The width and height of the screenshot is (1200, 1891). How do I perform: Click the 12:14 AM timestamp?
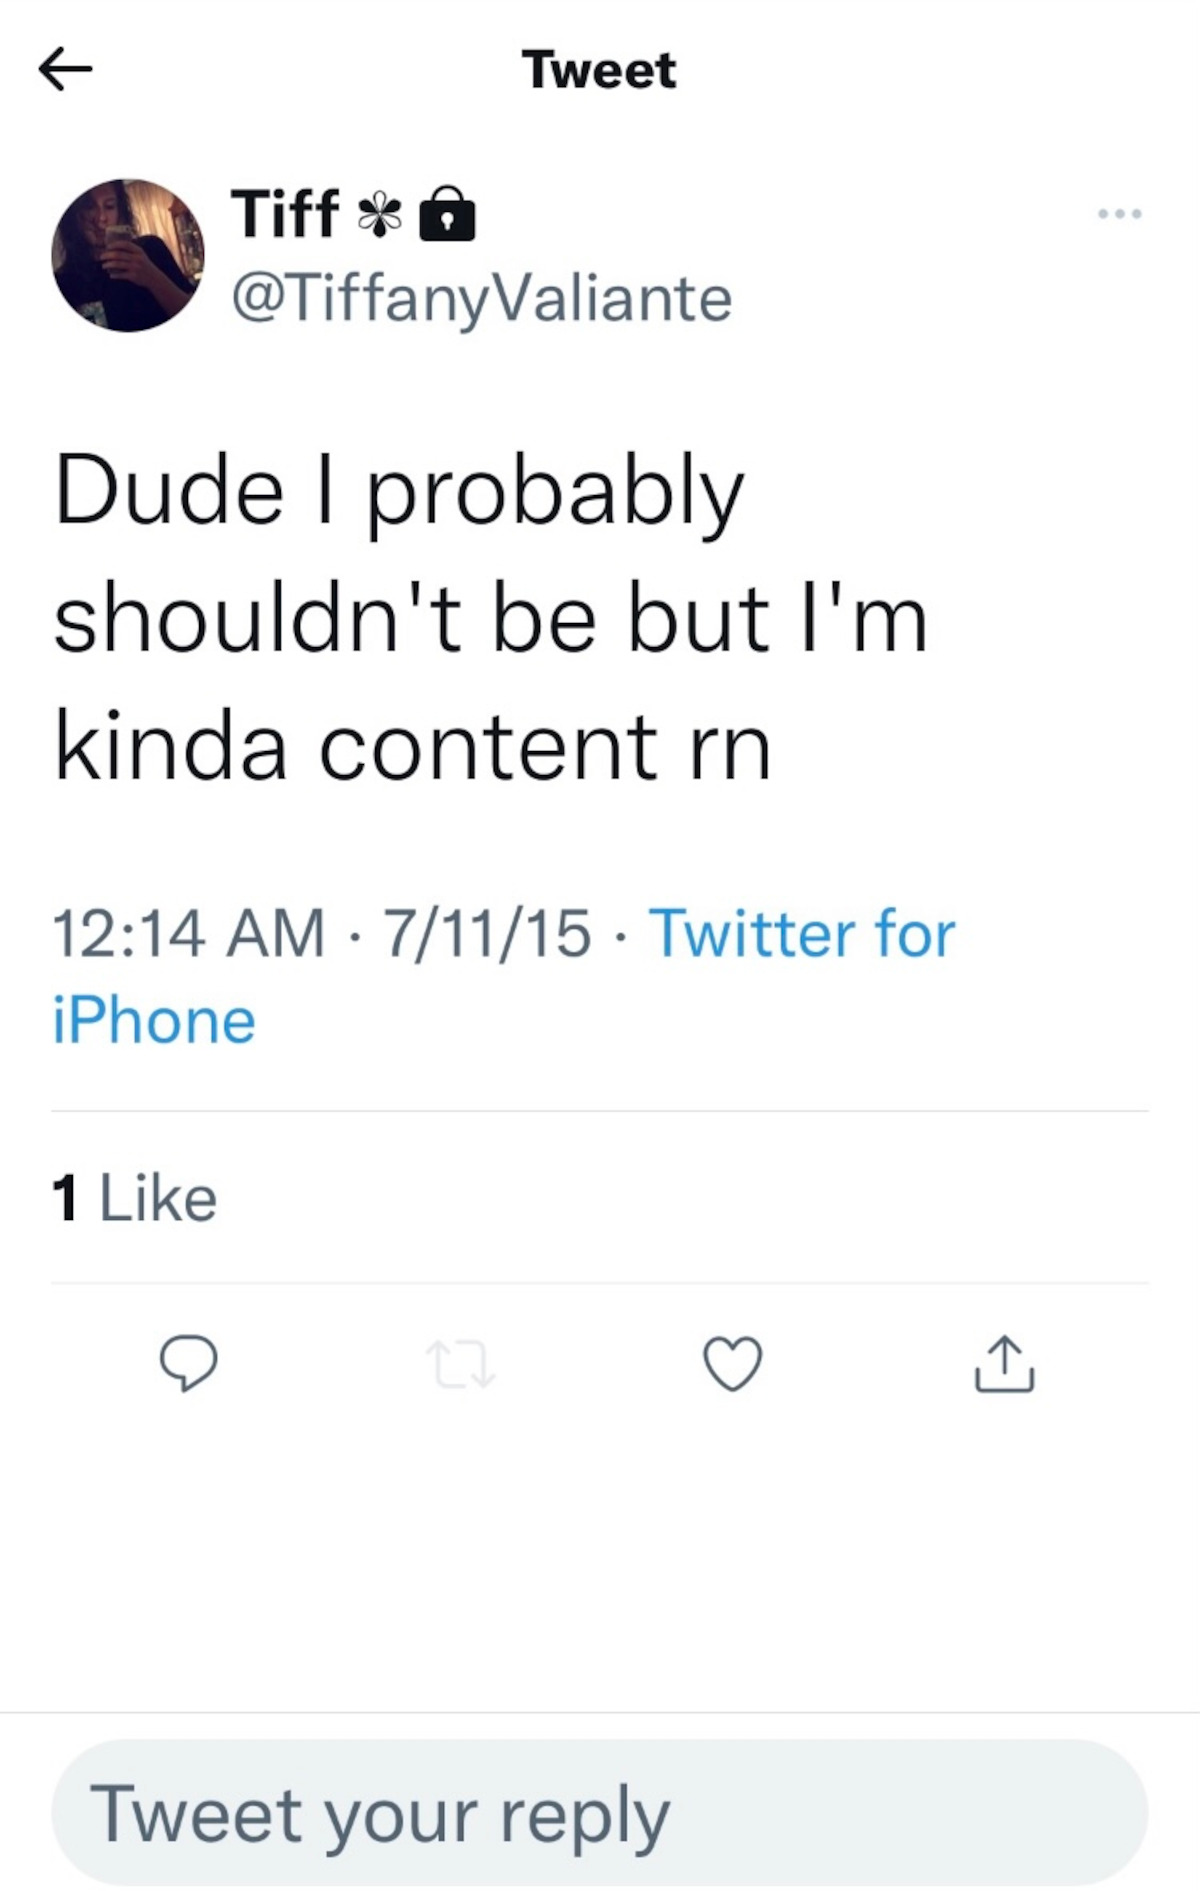tap(188, 933)
